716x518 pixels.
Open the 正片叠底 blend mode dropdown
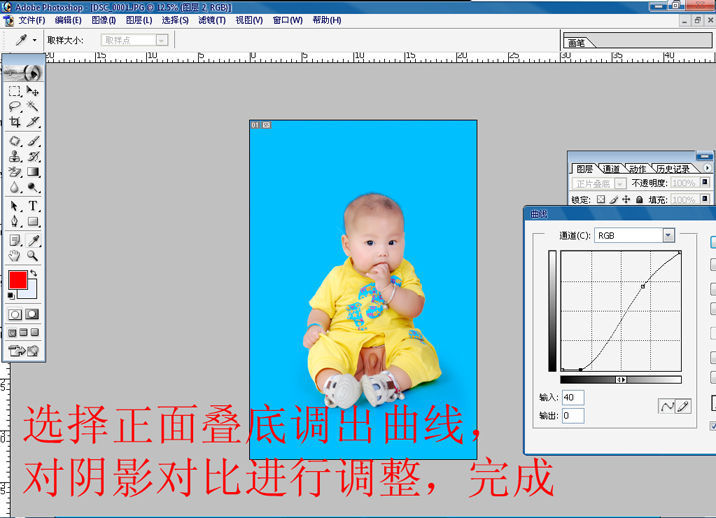(x=620, y=184)
